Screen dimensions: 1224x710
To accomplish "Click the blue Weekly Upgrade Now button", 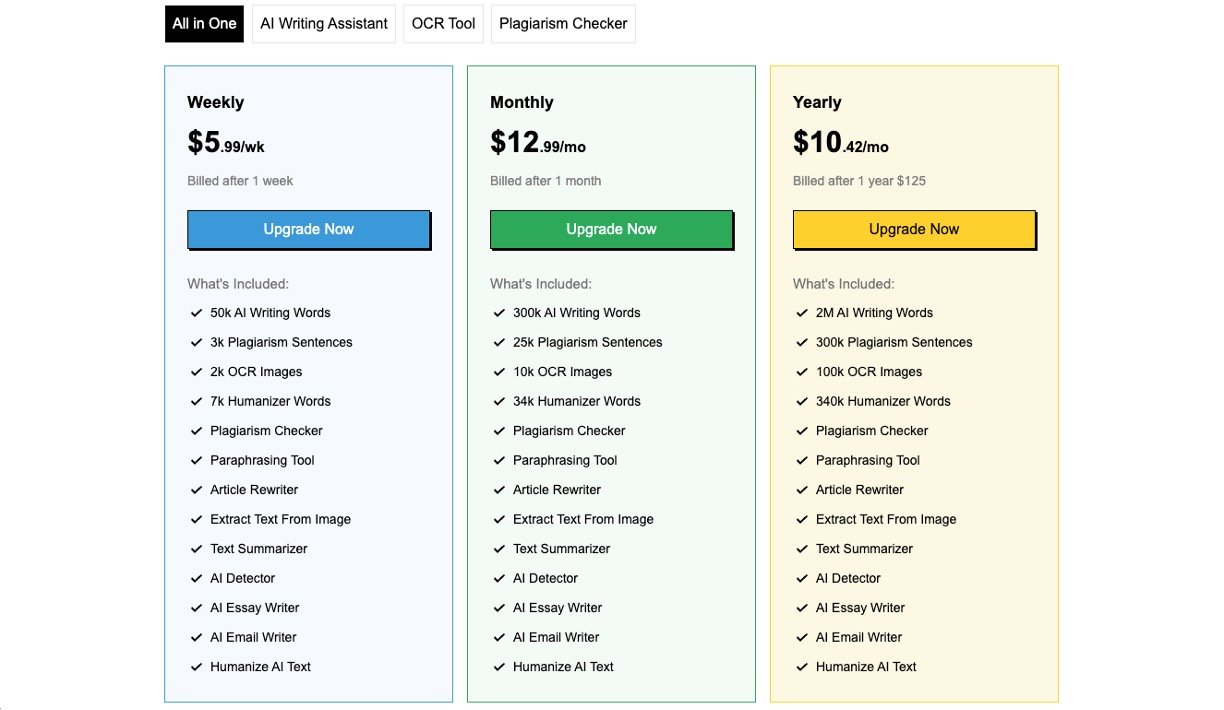I will click(x=308, y=229).
